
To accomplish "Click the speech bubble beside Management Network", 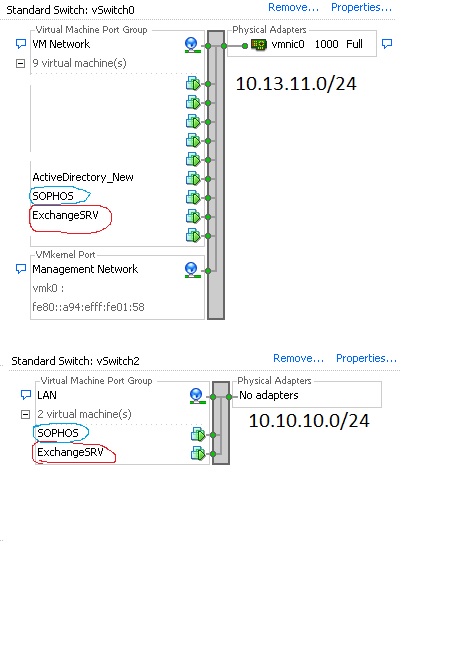I will (x=21, y=269).
